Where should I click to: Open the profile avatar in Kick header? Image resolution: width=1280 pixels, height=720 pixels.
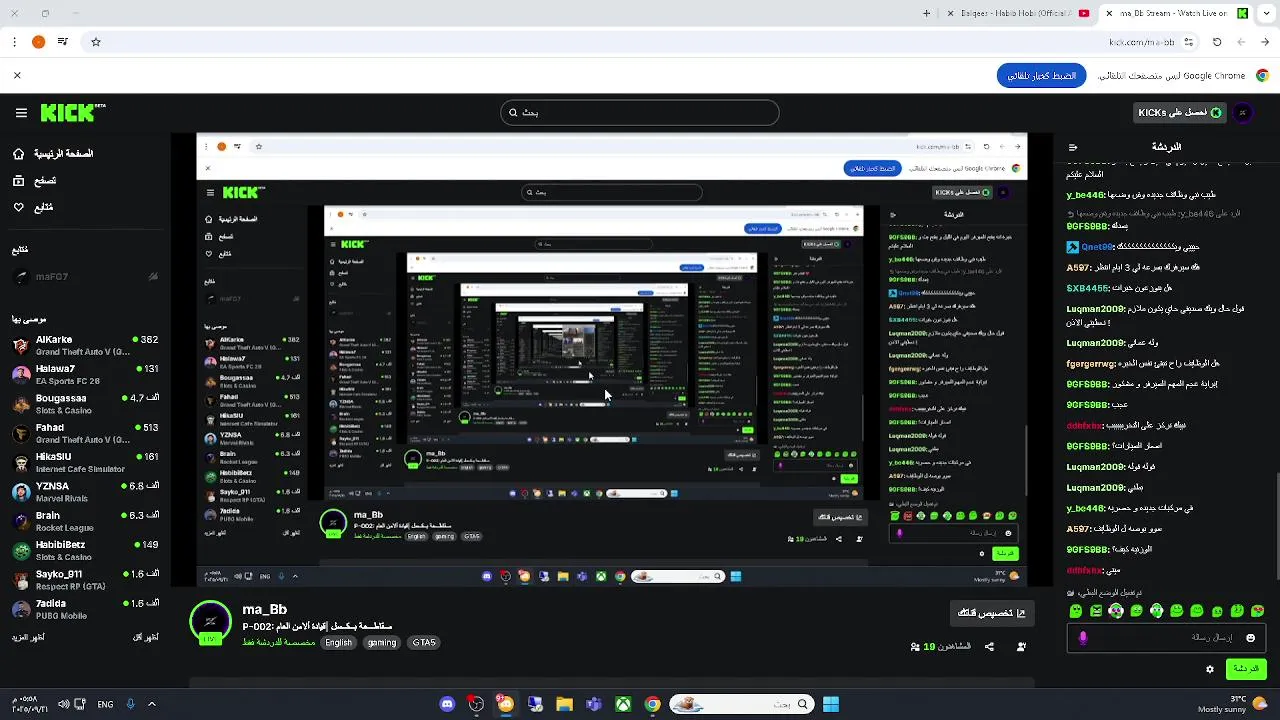coord(1243,113)
